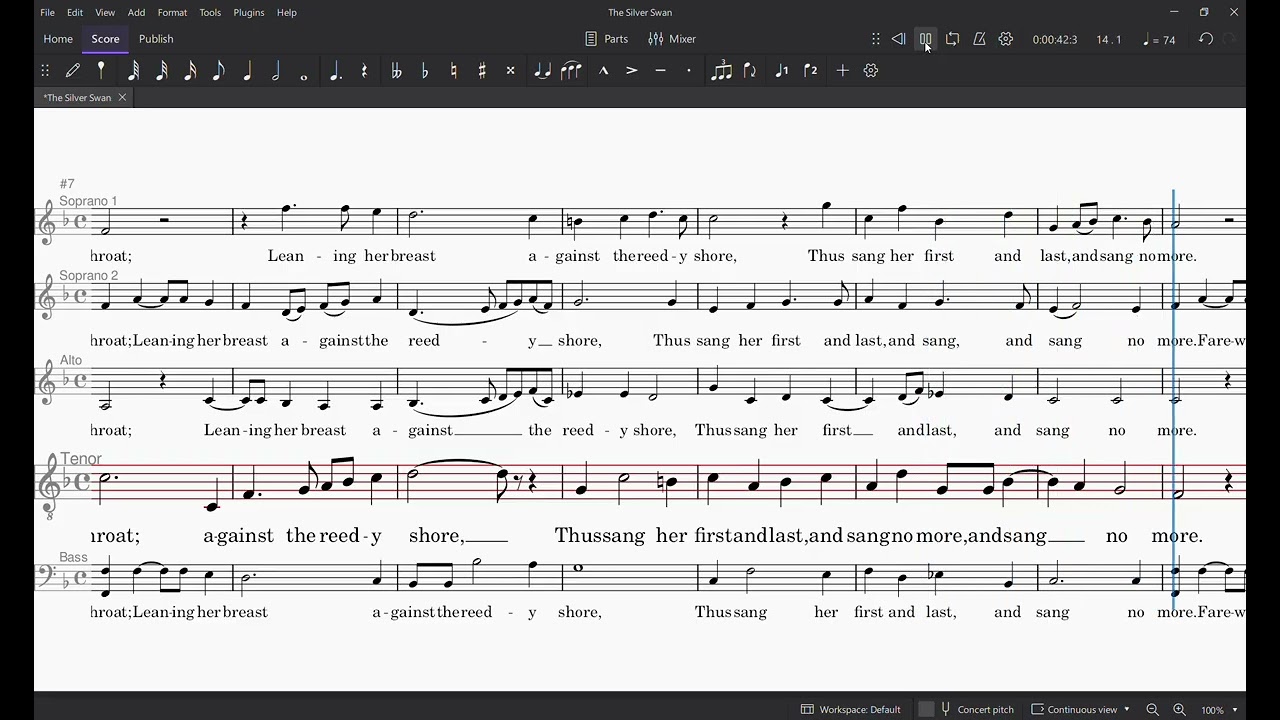Add a slur to selected notes
Image resolution: width=1280 pixels, height=720 pixels.
(571, 71)
